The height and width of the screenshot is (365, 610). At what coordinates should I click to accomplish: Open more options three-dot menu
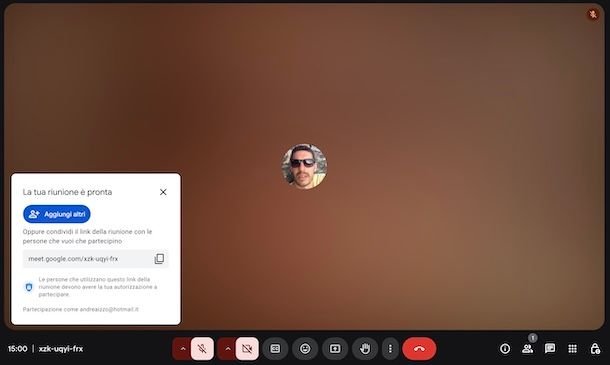click(390, 349)
